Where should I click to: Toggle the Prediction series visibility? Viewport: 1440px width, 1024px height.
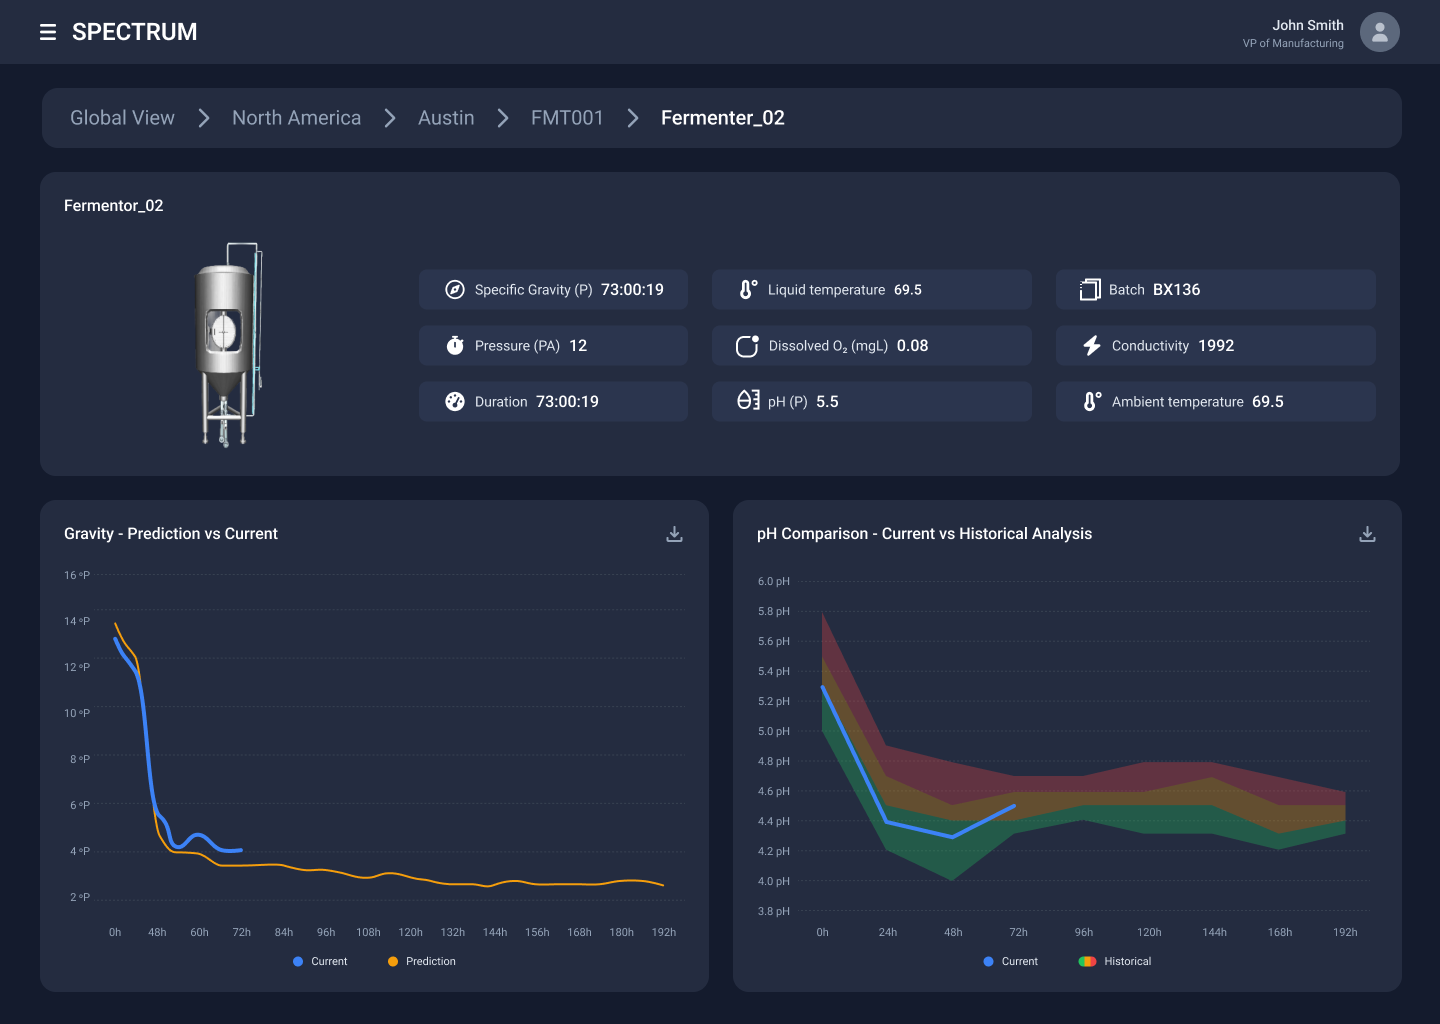tap(420, 961)
